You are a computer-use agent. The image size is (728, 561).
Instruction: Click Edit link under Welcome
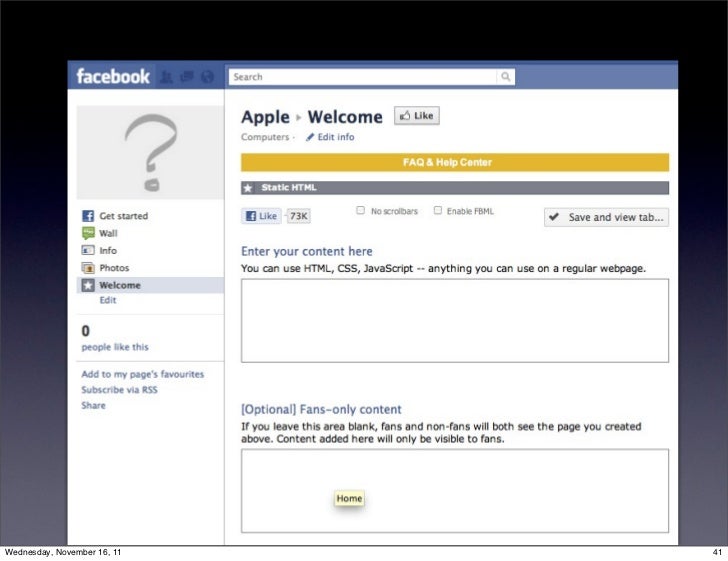pyautogui.click(x=108, y=300)
